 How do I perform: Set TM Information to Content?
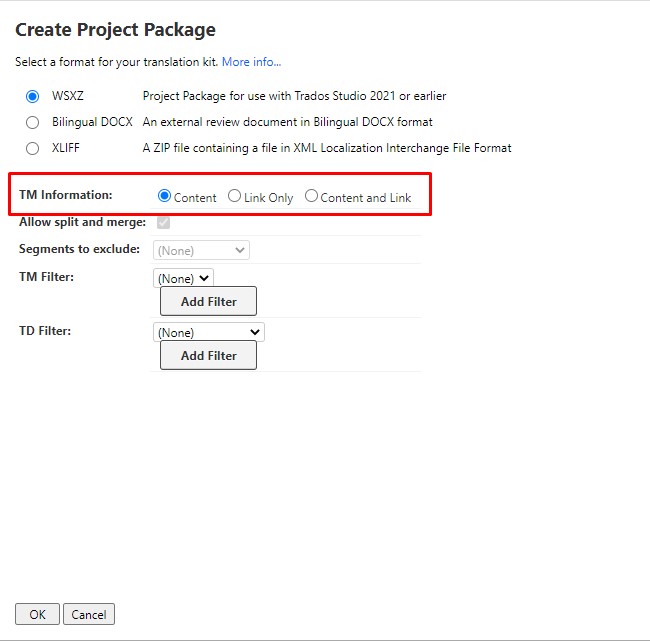coord(165,196)
